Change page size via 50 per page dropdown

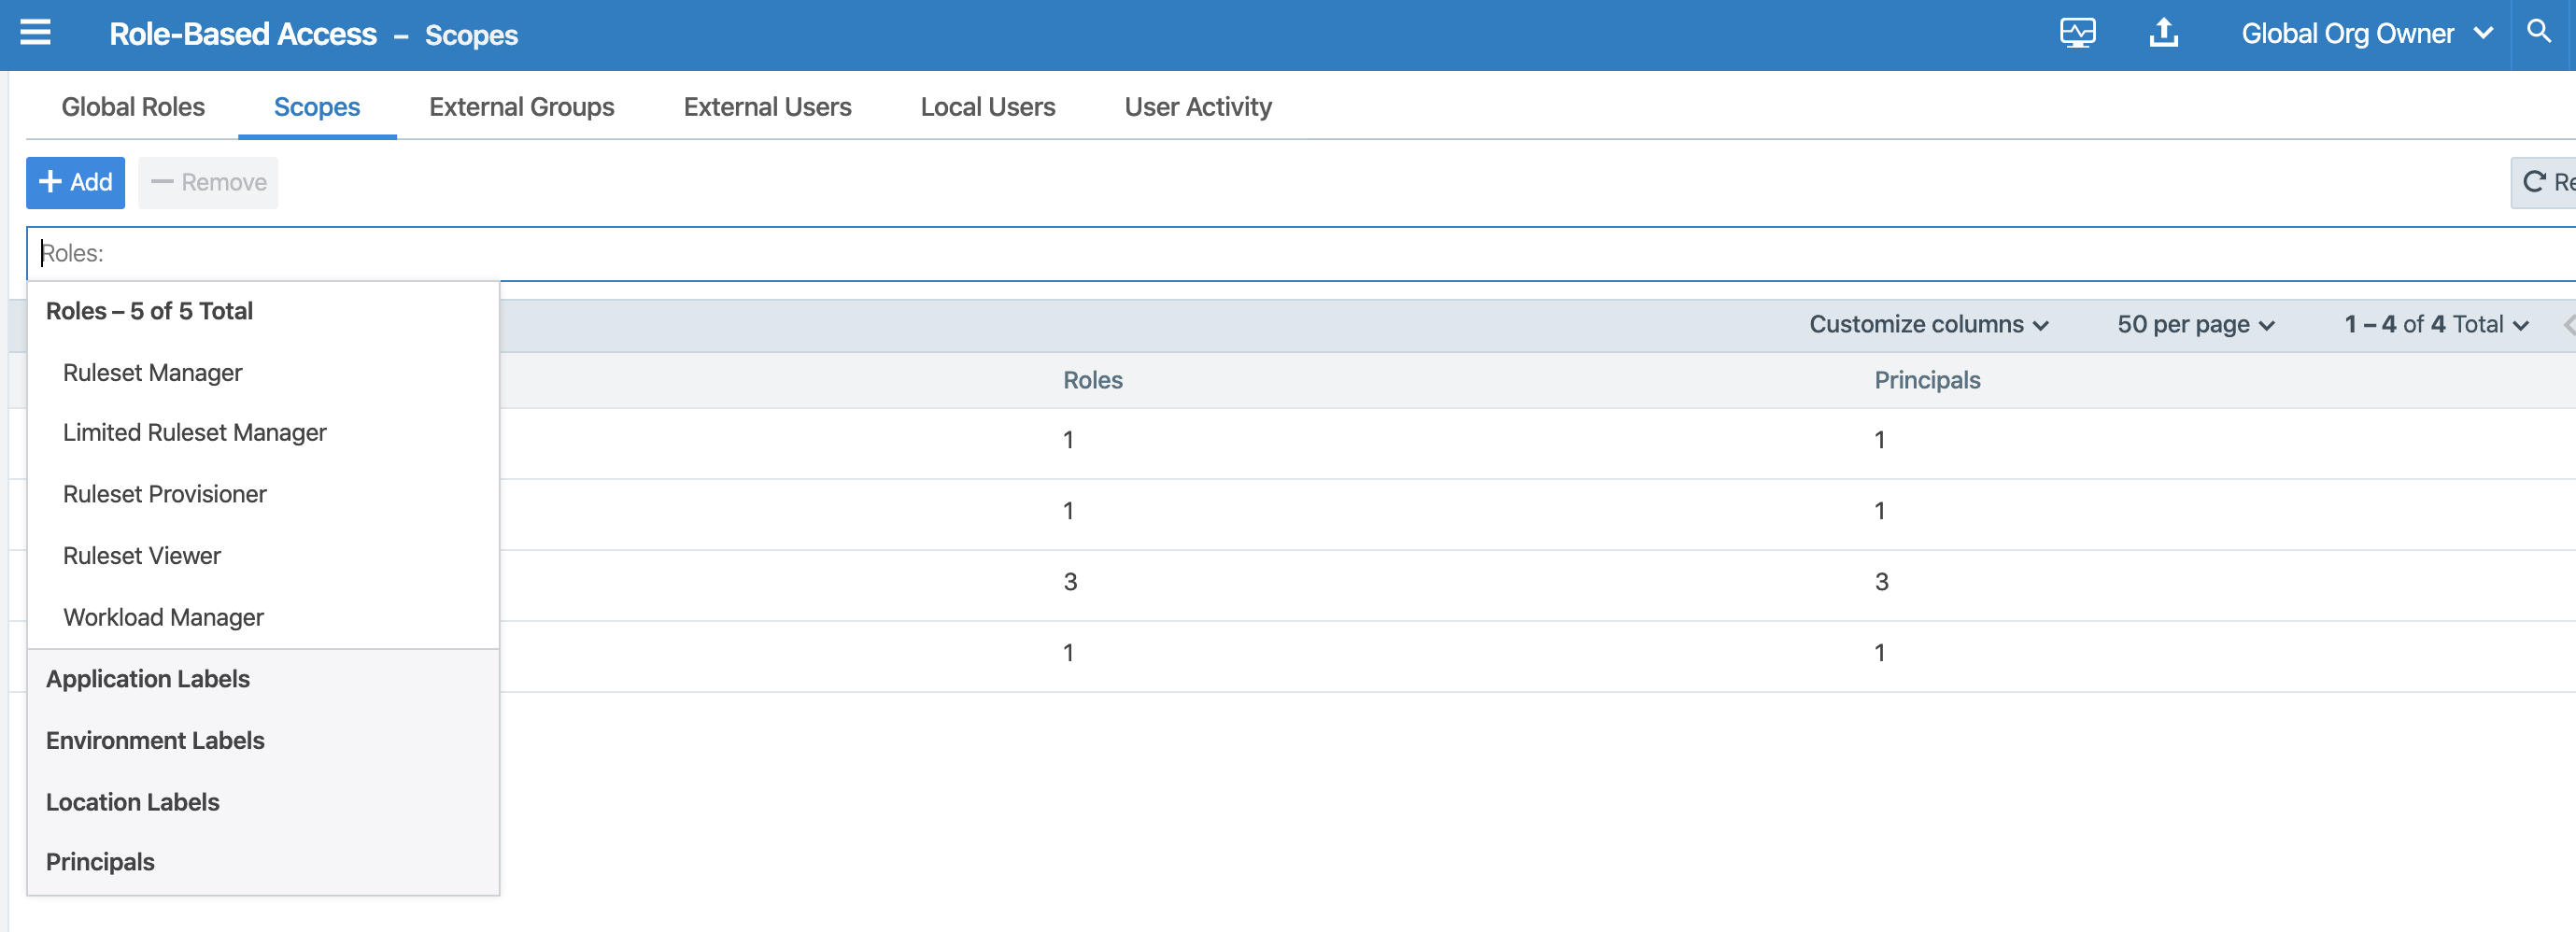(x=2196, y=323)
